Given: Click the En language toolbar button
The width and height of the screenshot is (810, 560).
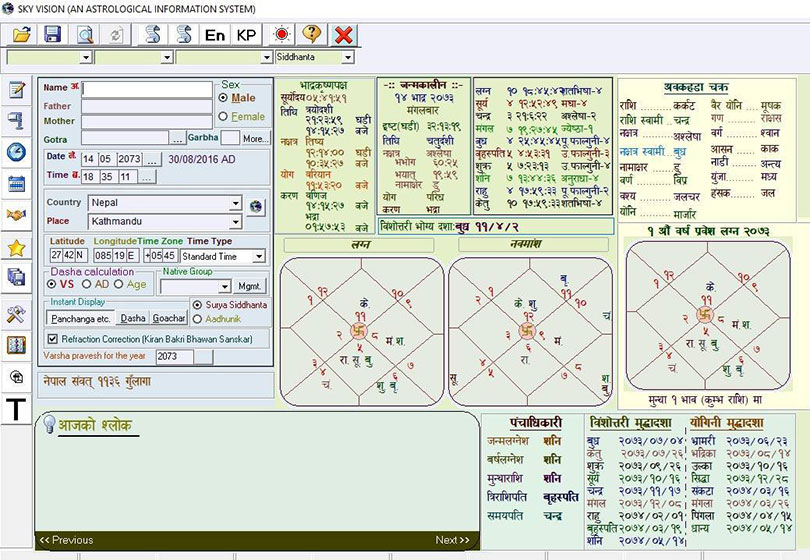Looking at the screenshot, I should (215, 34).
